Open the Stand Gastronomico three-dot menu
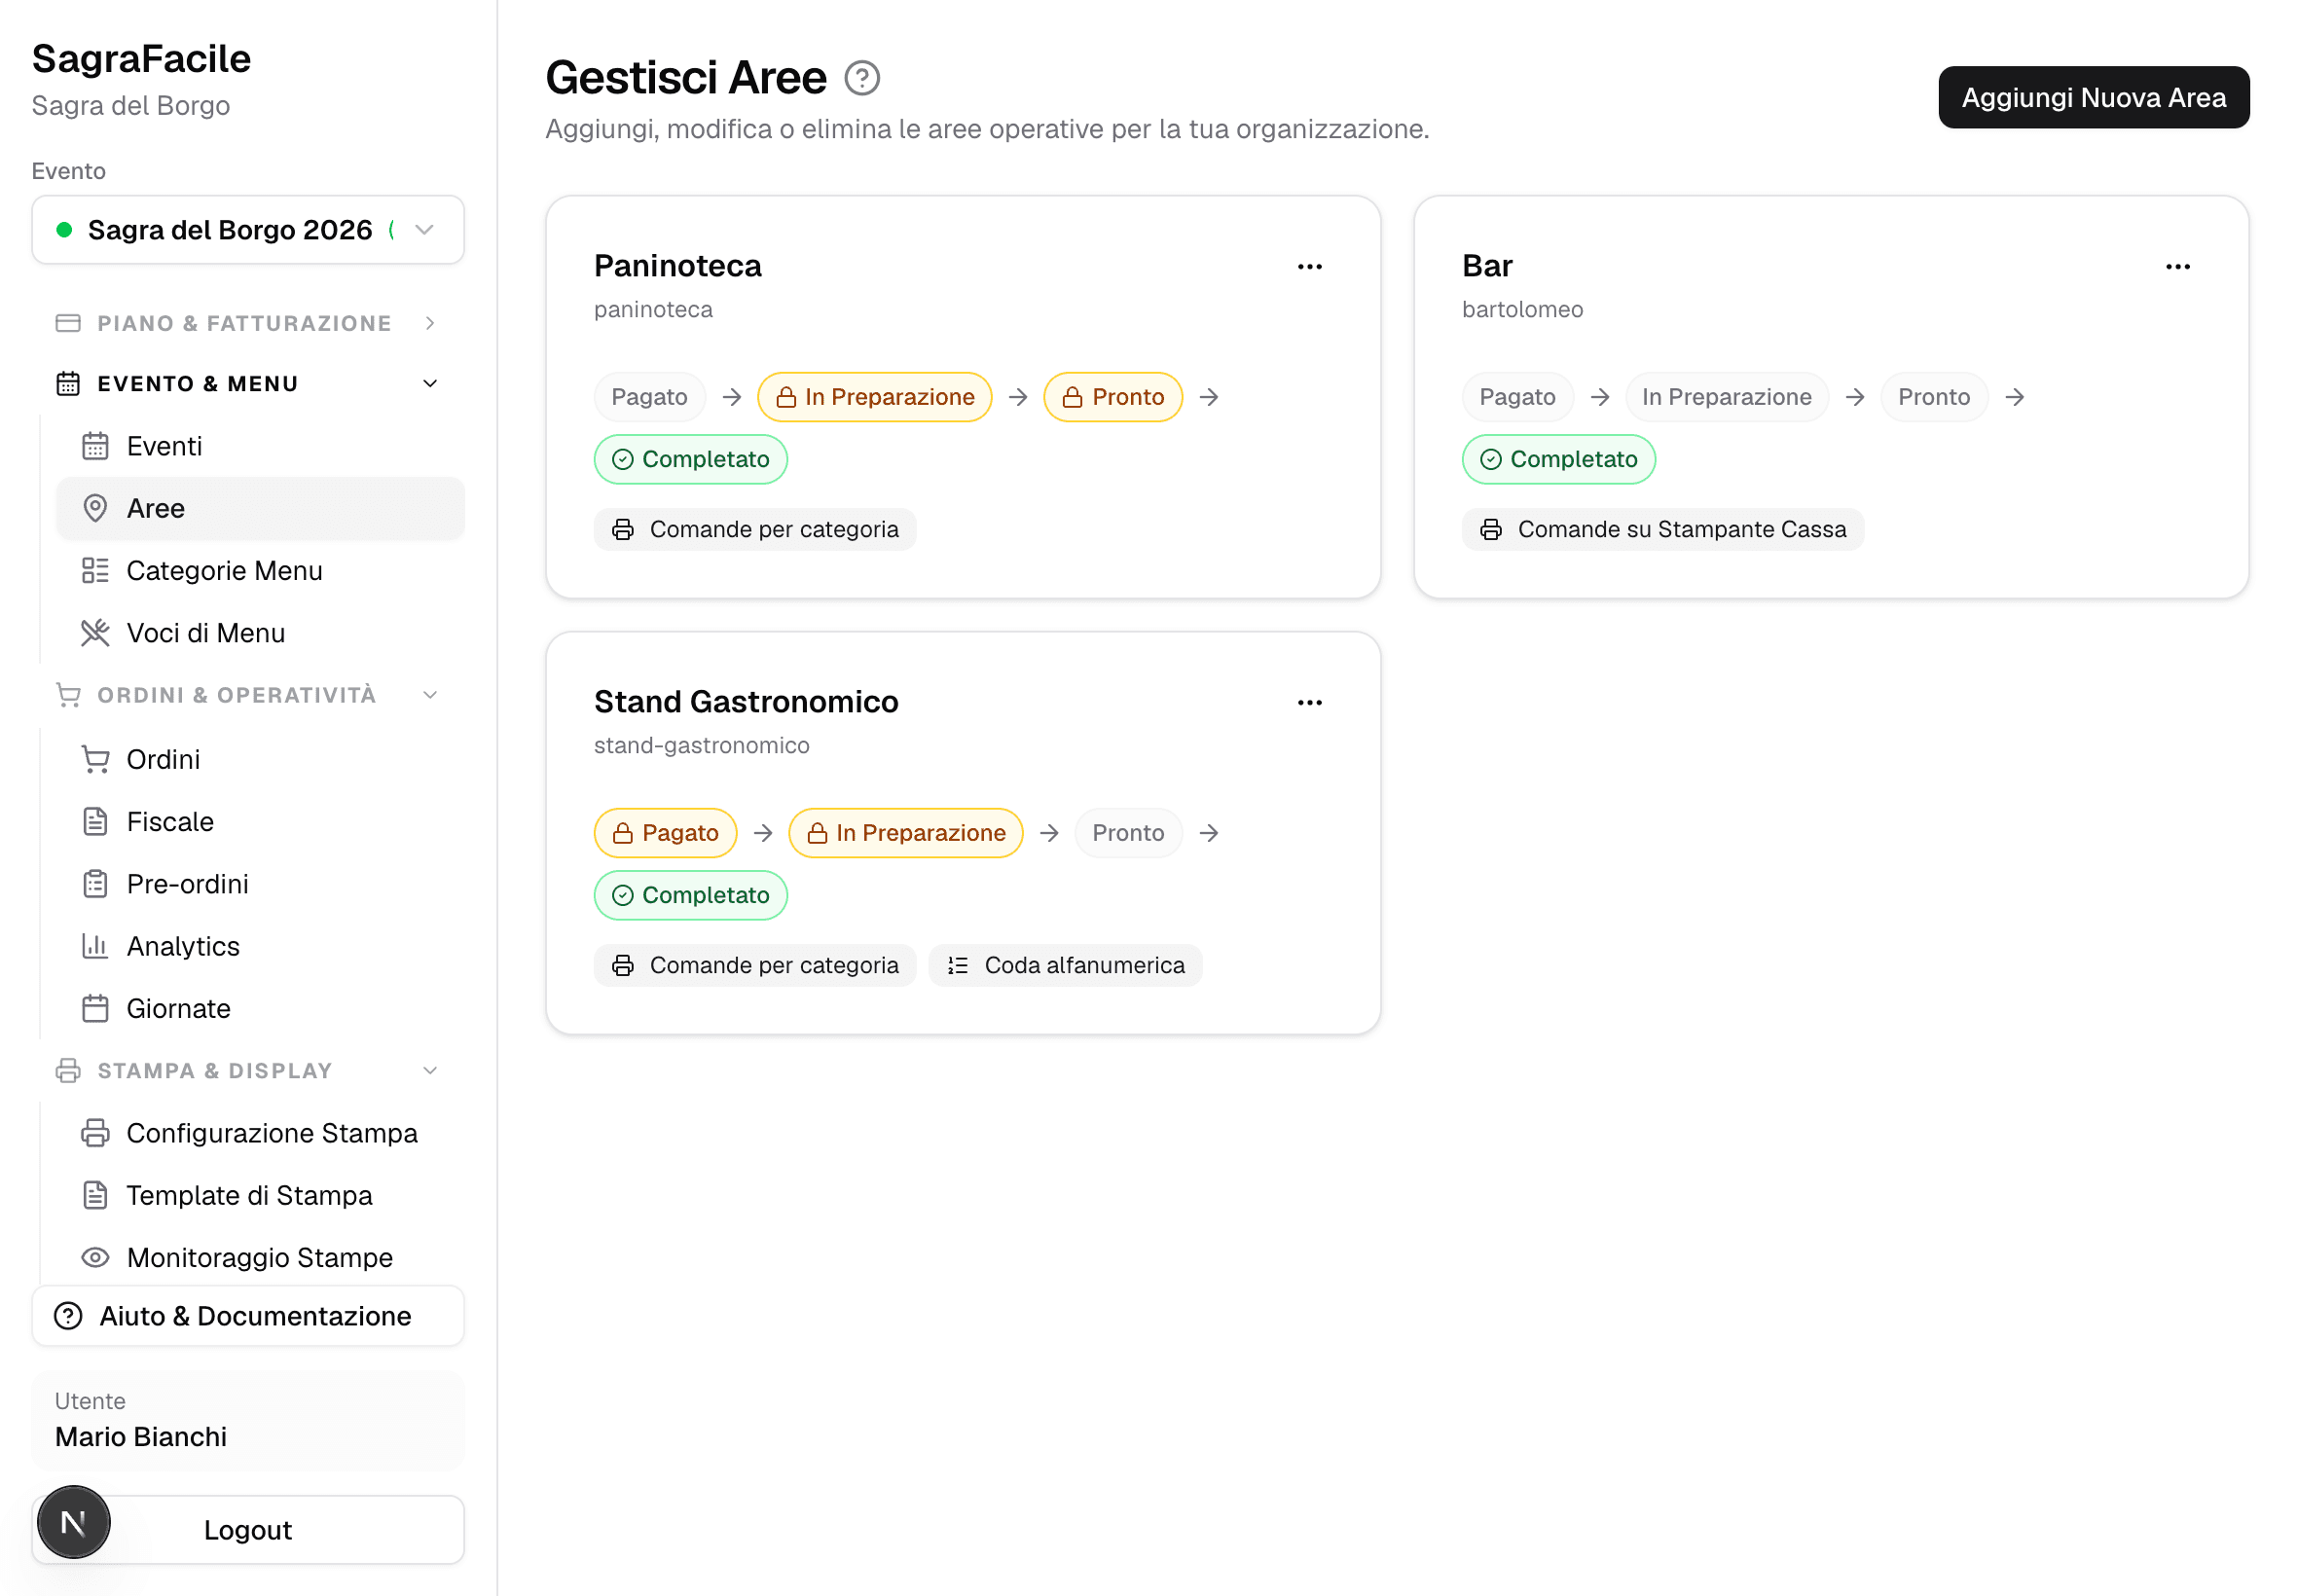Viewport: 2297px width, 1596px height. coord(1309,703)
